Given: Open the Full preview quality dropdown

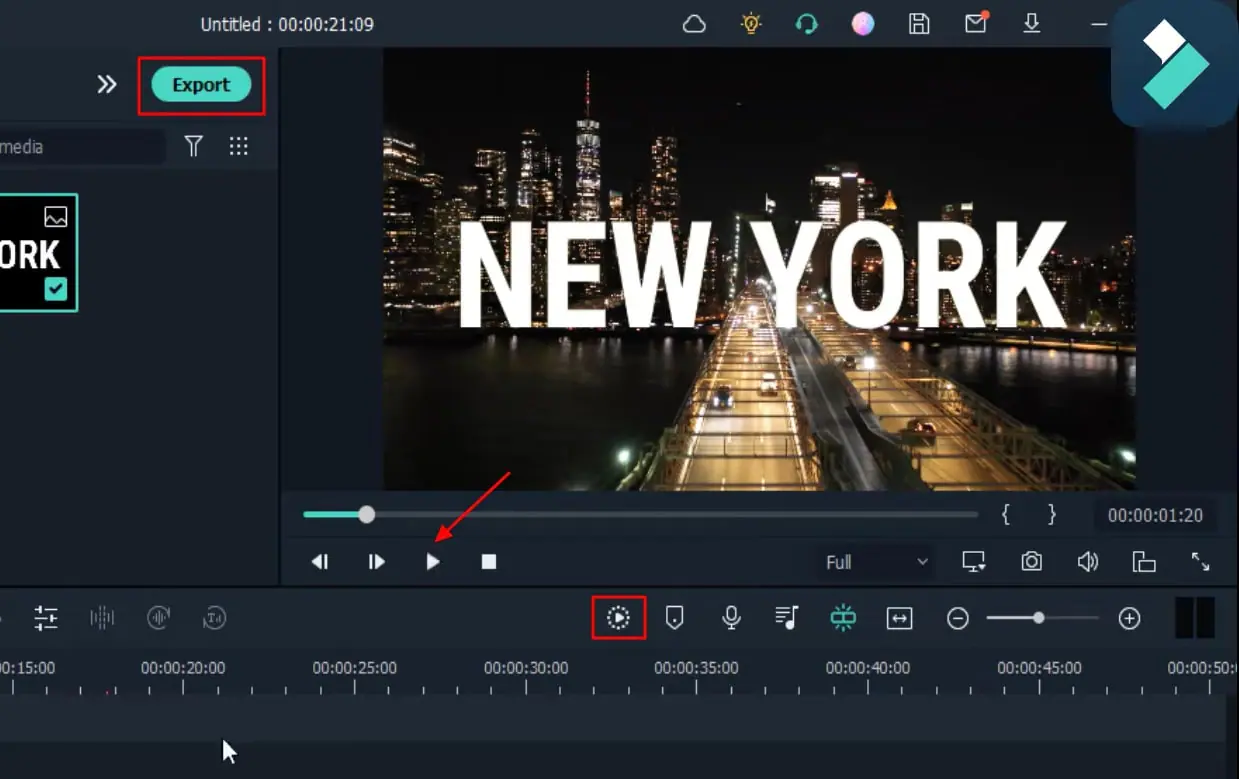Looking at the screenshot, I should (876, 562).
